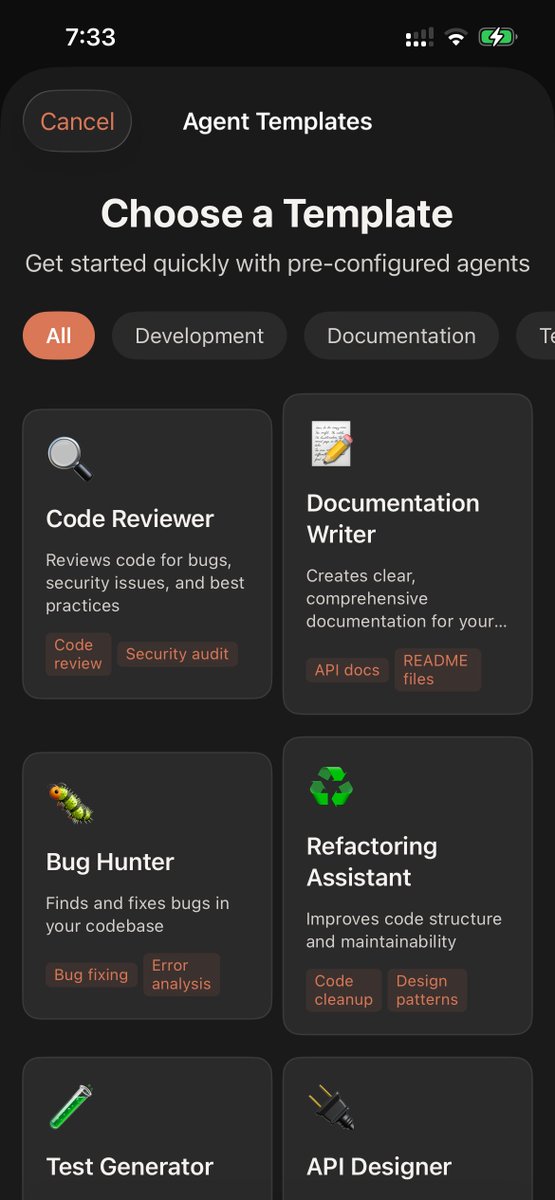Choose the API Designer template title
Viewport: 555px width, 1200px height.
click(x=379, y=1166)
